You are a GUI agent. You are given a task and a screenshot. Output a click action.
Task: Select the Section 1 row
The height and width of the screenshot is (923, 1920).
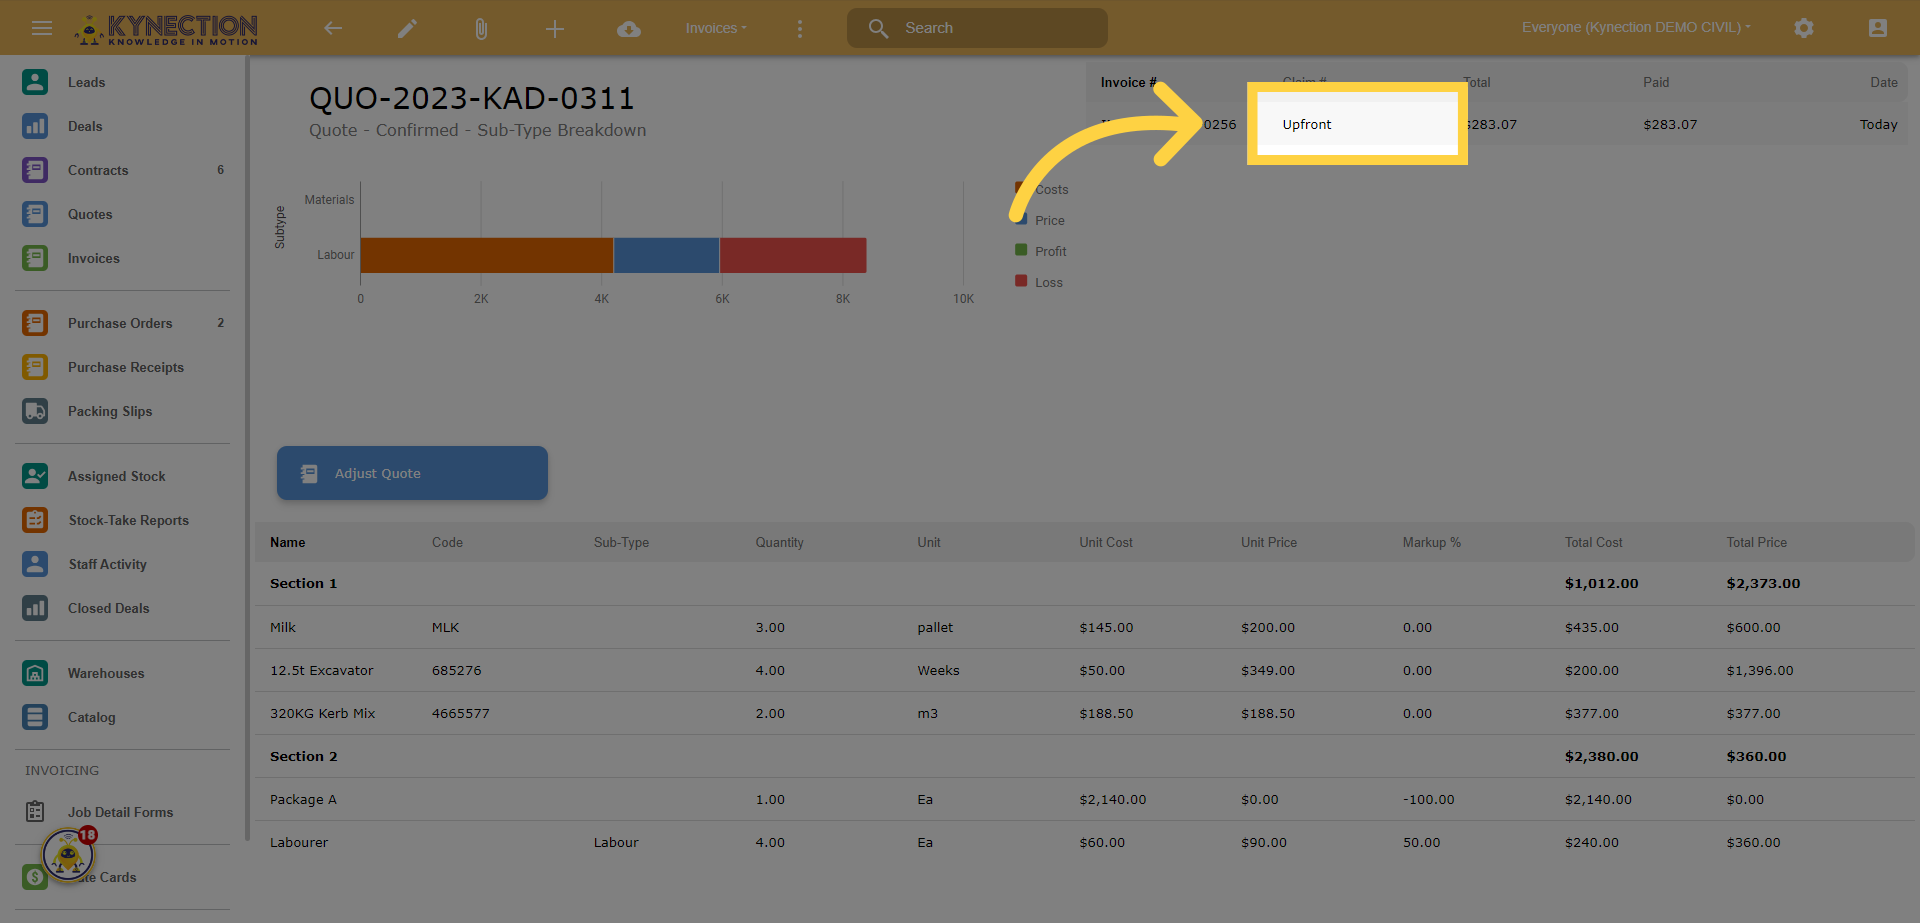point(1085,583)
